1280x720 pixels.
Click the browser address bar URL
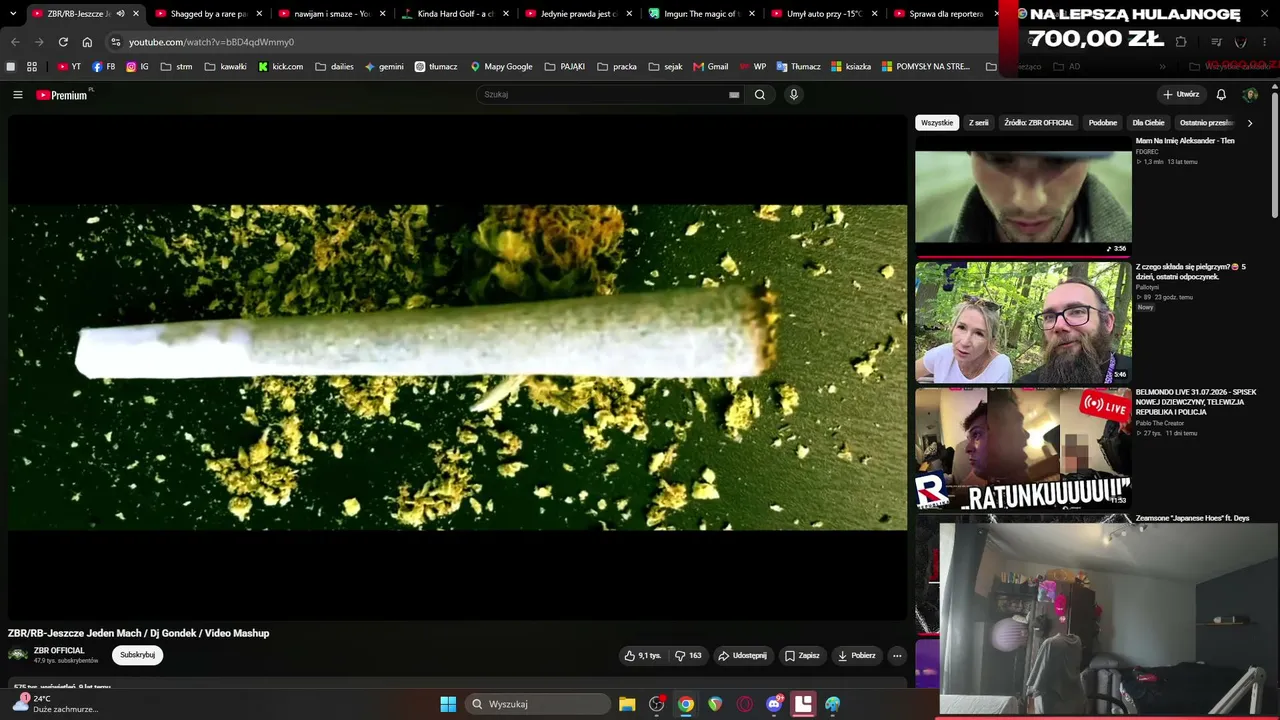211,42
